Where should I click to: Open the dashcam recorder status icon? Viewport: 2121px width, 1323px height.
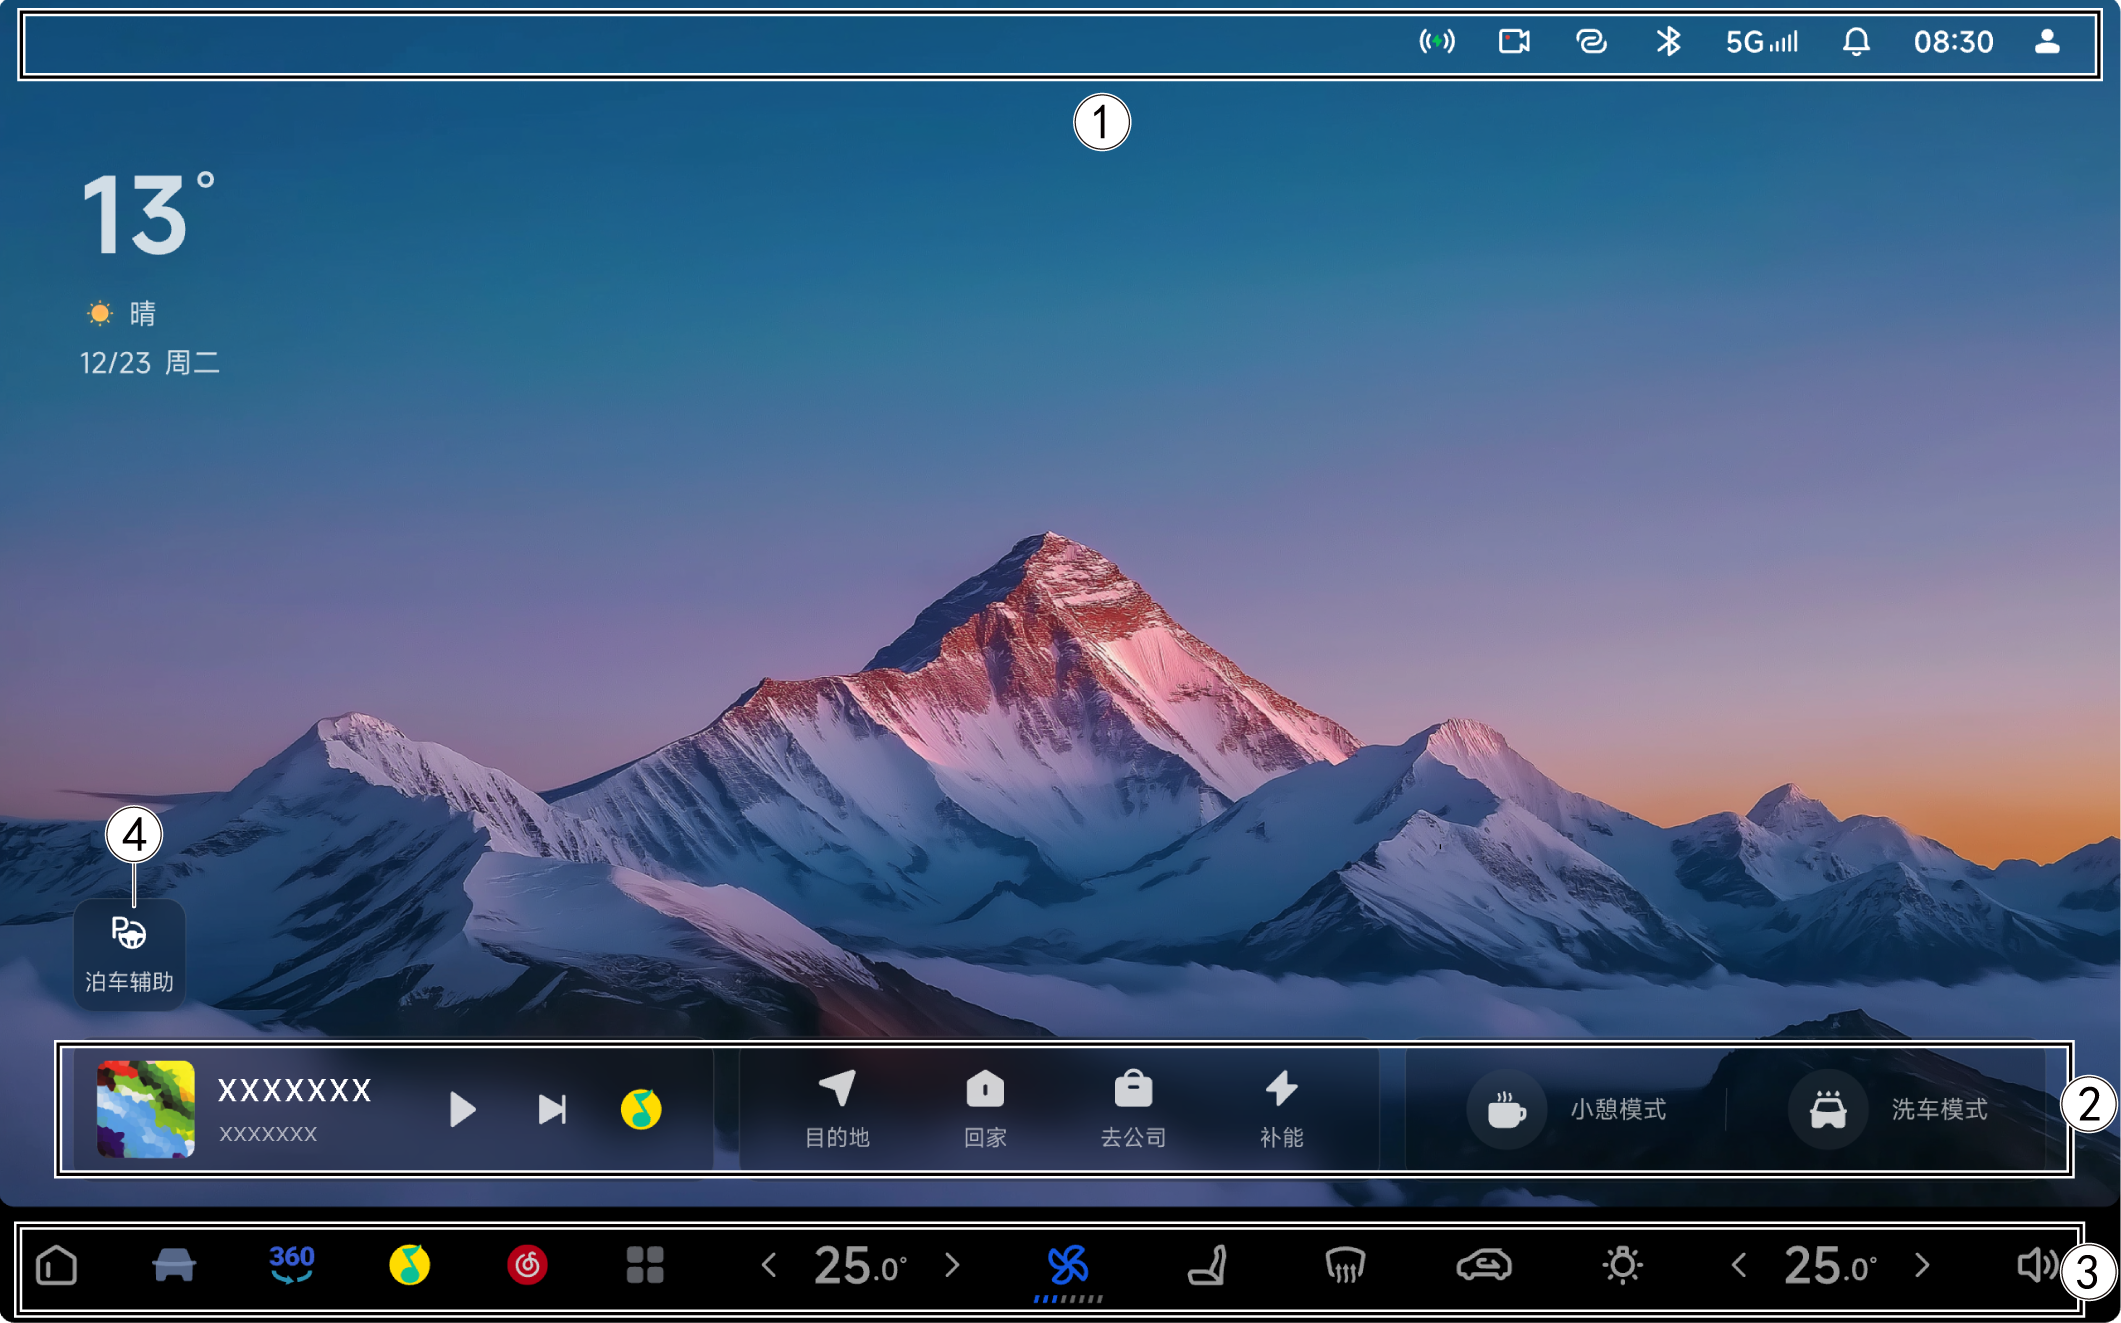[1513, 42]
